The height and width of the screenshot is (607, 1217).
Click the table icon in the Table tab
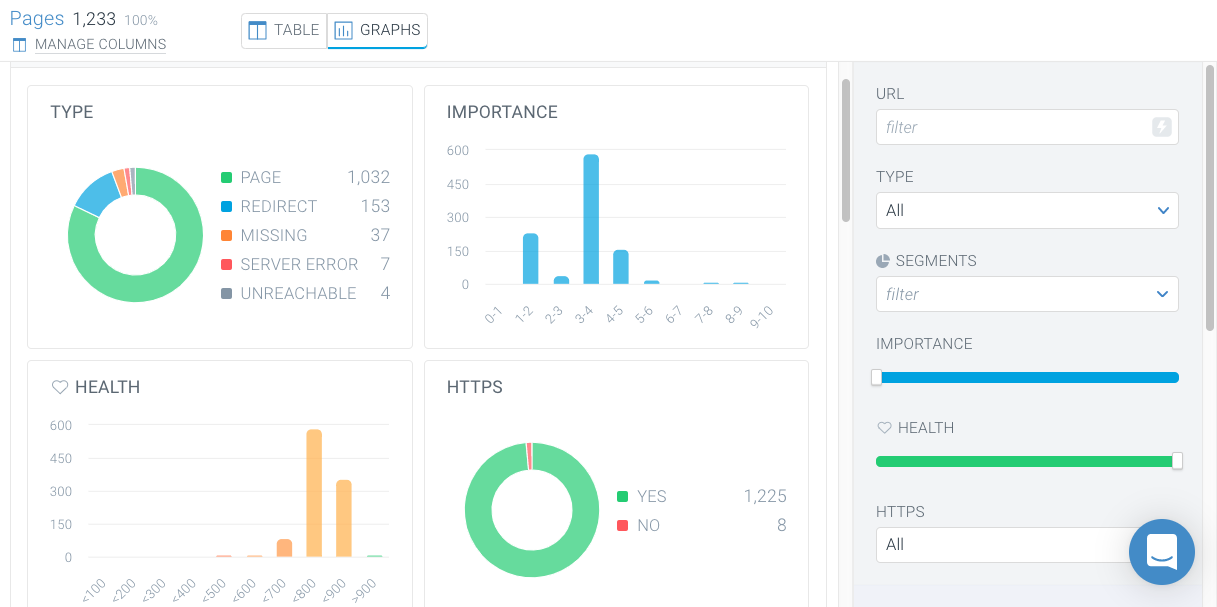(258, 30)
